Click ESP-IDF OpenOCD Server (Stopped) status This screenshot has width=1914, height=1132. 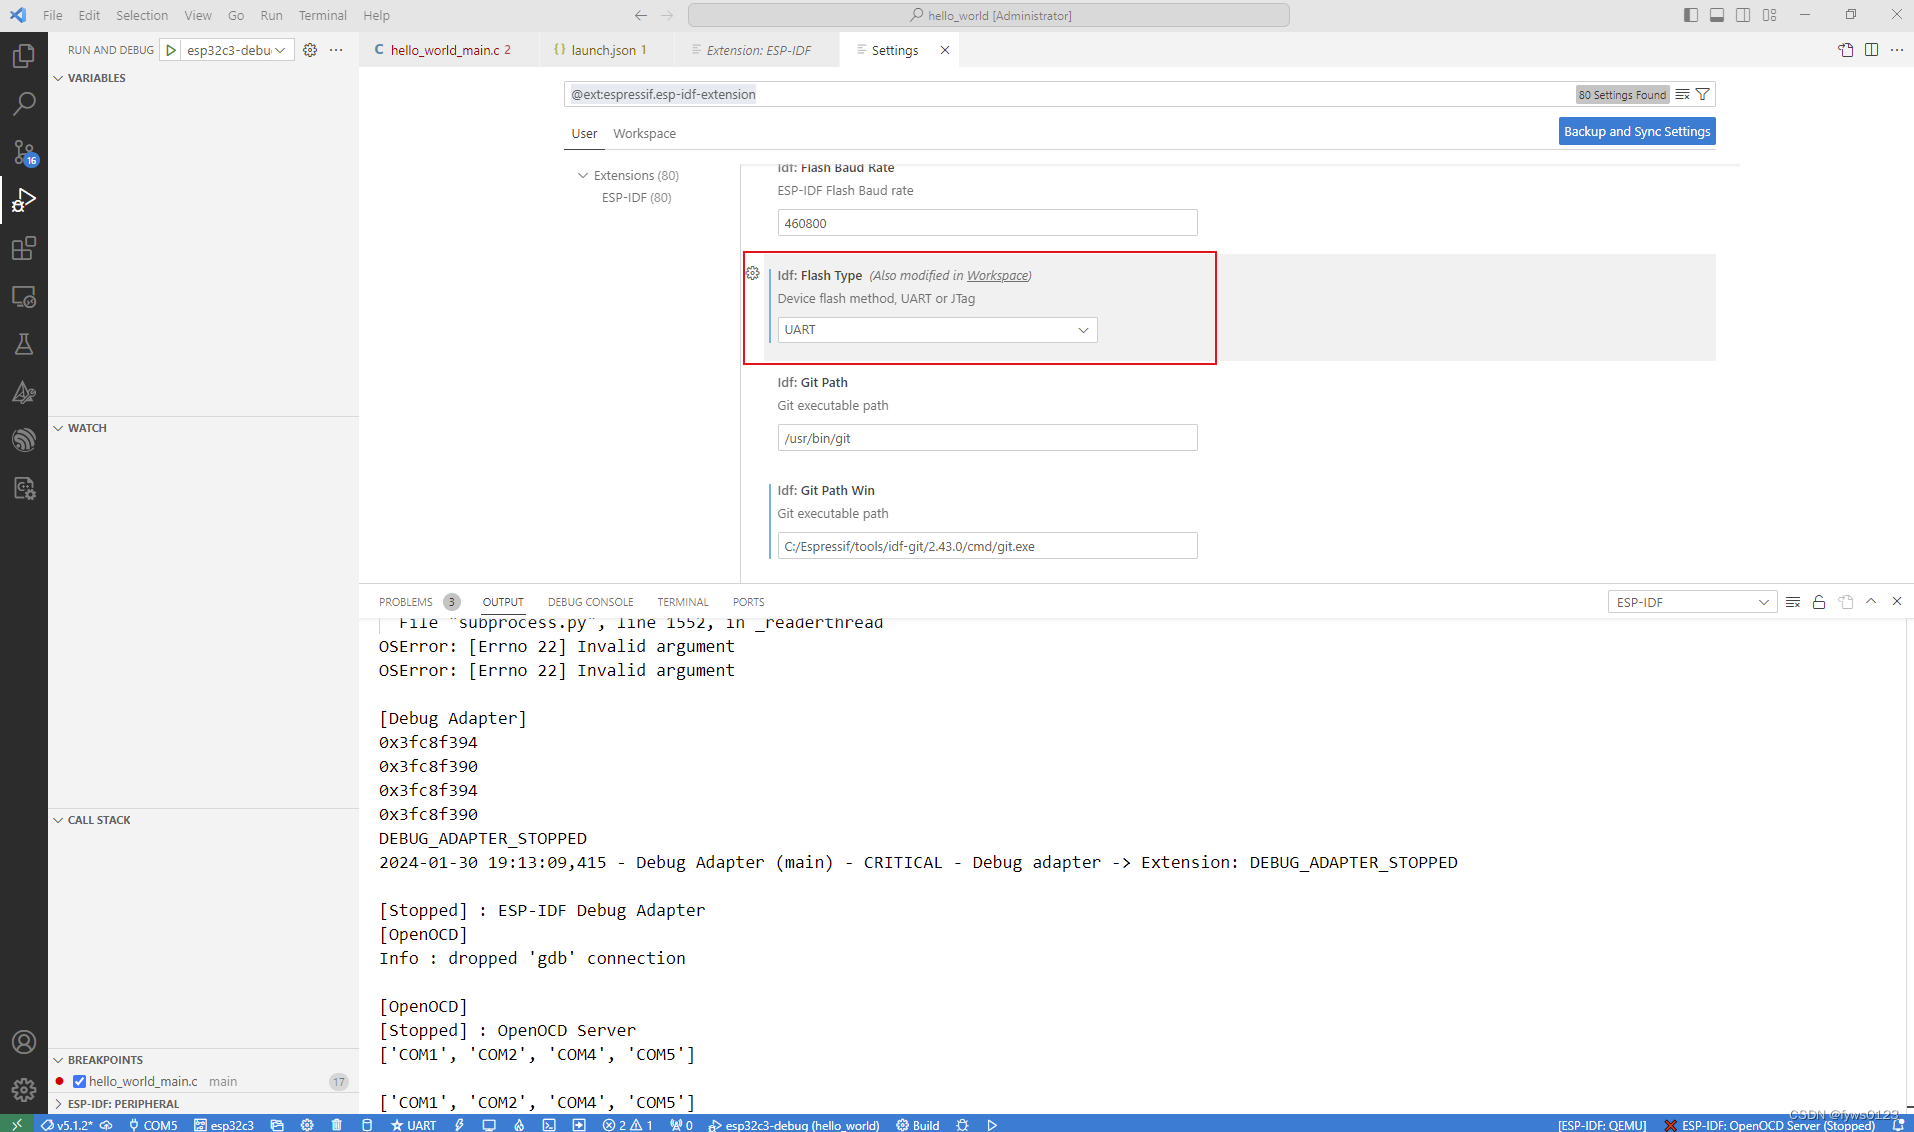(x=1770, y=1125)
